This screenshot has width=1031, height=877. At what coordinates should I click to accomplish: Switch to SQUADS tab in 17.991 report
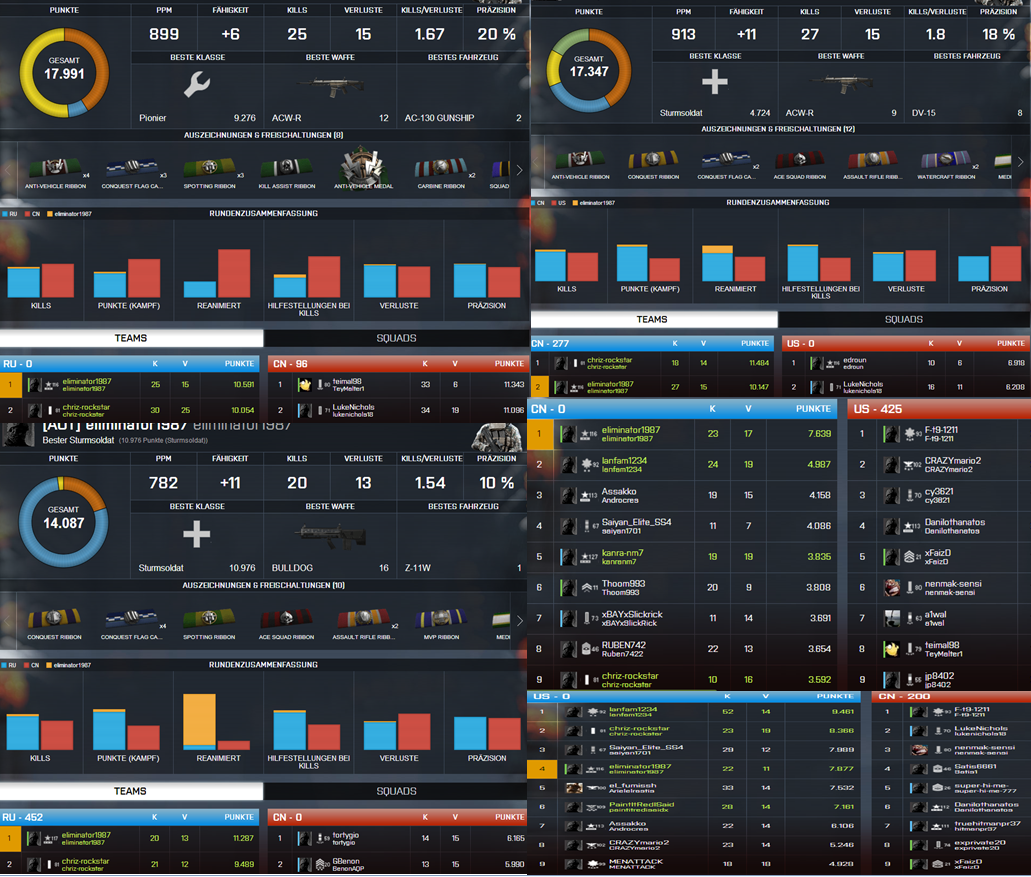396,338
